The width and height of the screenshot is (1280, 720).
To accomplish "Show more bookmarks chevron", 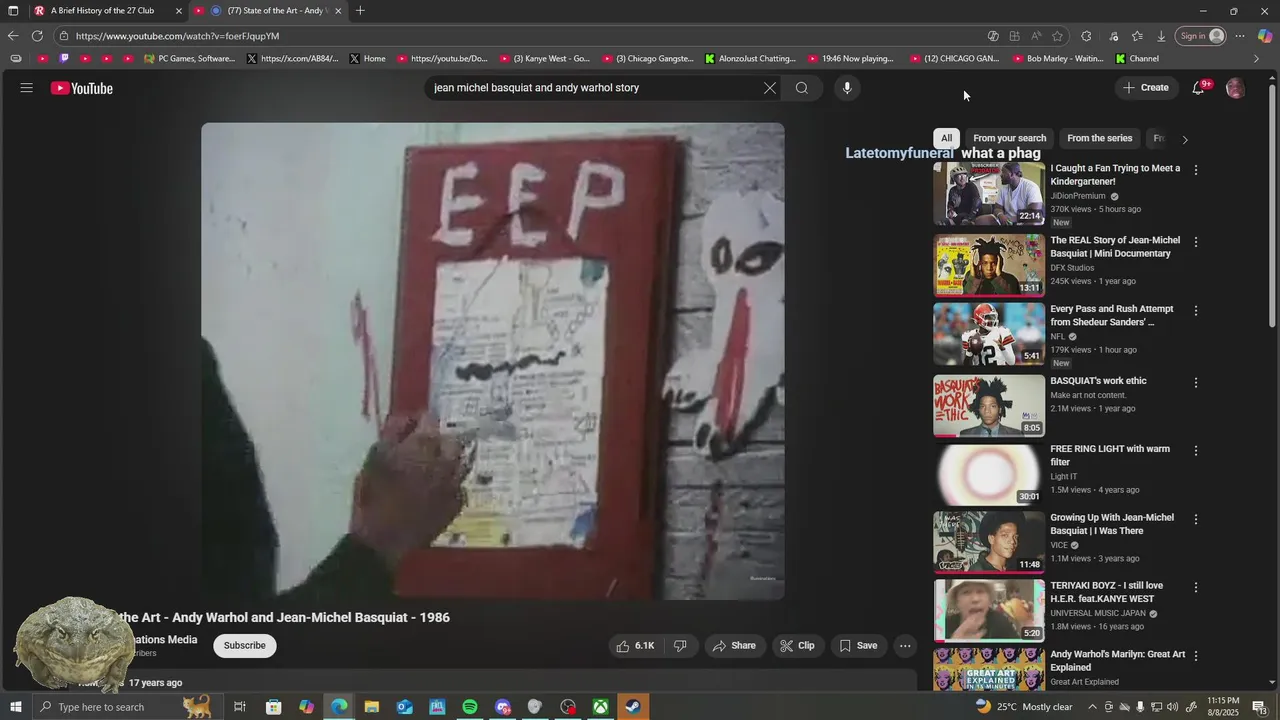I will (x=1256, y=59).
